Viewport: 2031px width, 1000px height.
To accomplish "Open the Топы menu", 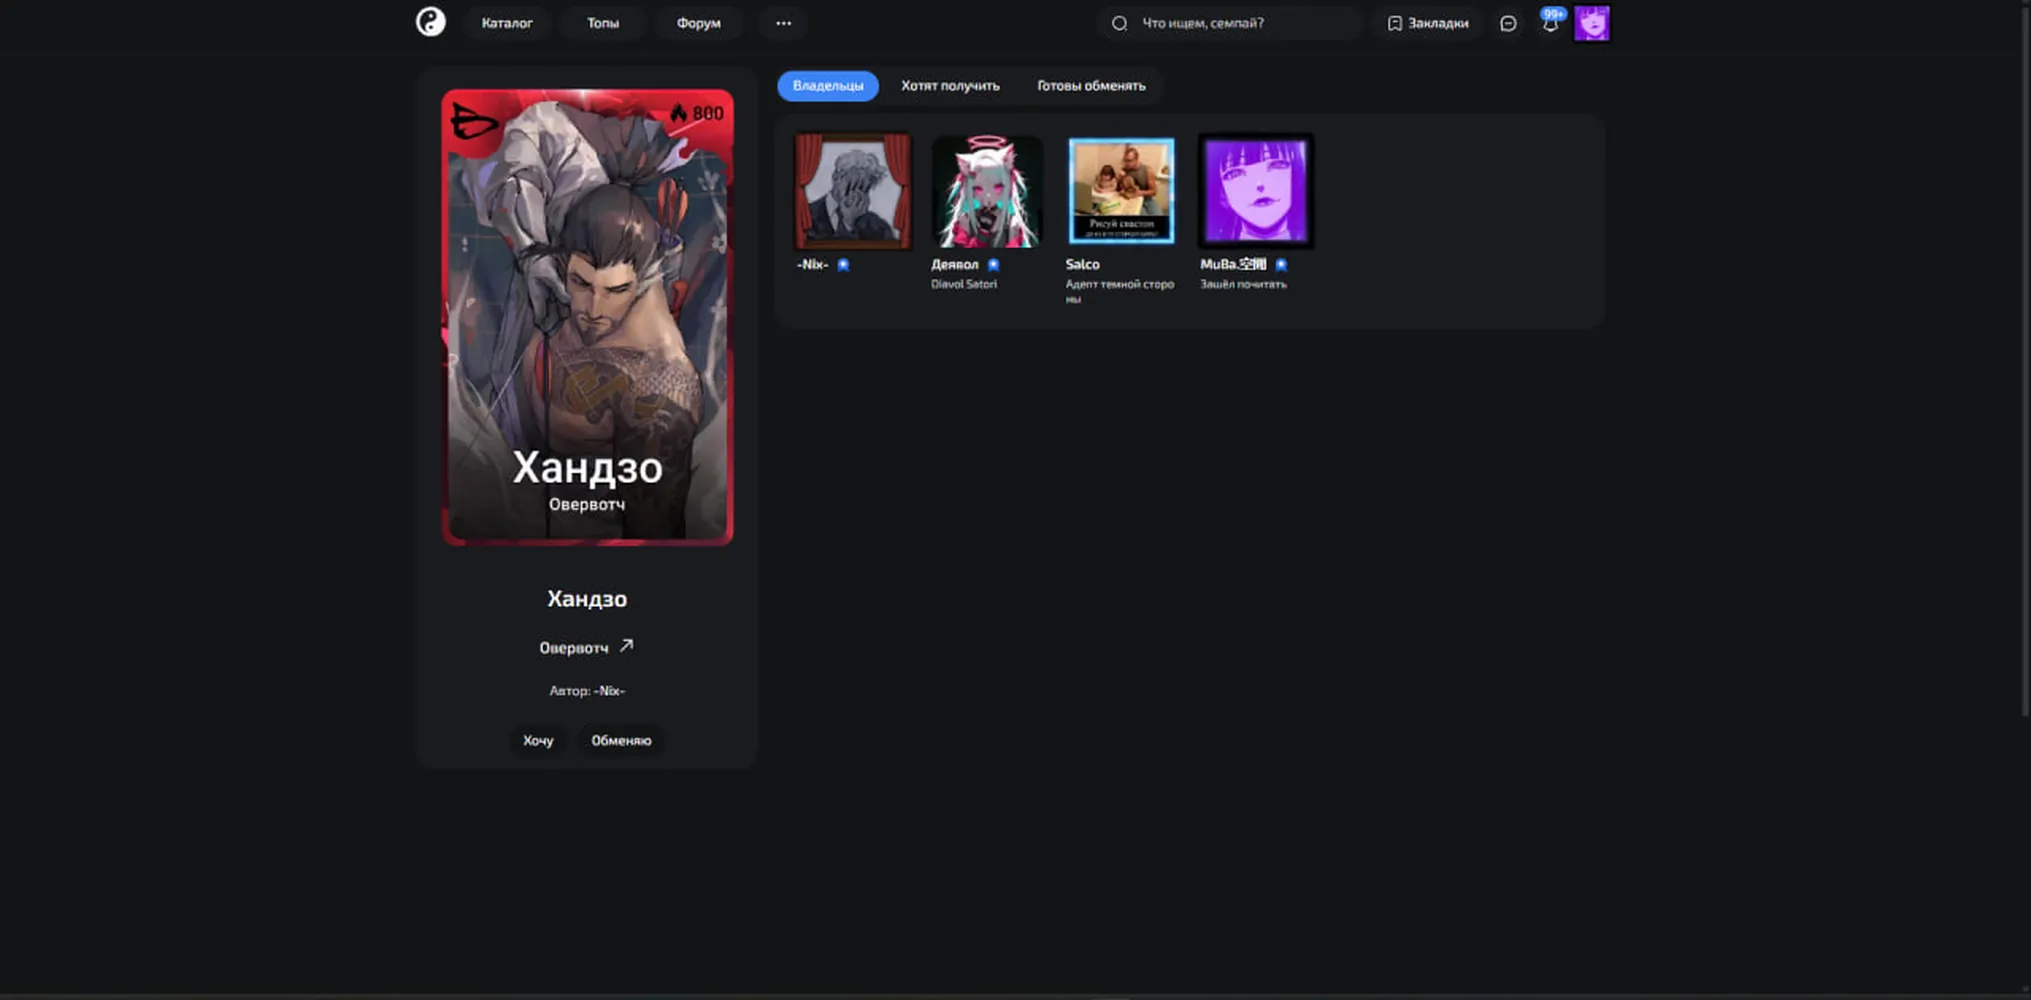I will click(603, 23).
